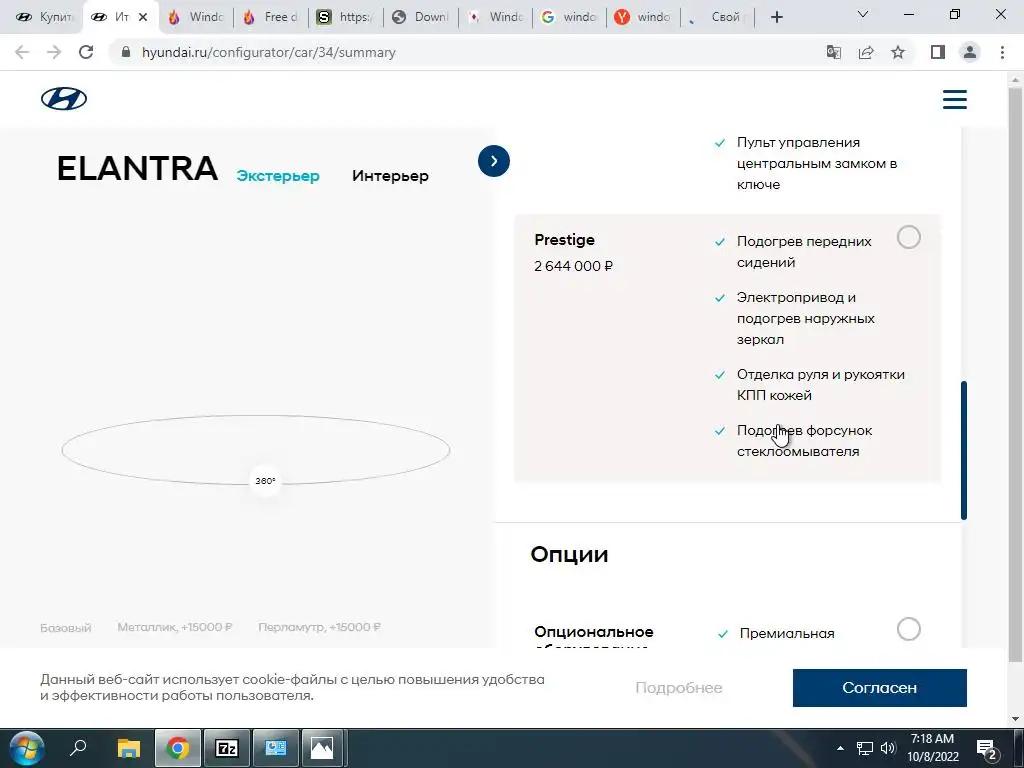This screenshot has width=1024, height=768.
Task: Close the active Hyundai tab
Action: point(143,17)
